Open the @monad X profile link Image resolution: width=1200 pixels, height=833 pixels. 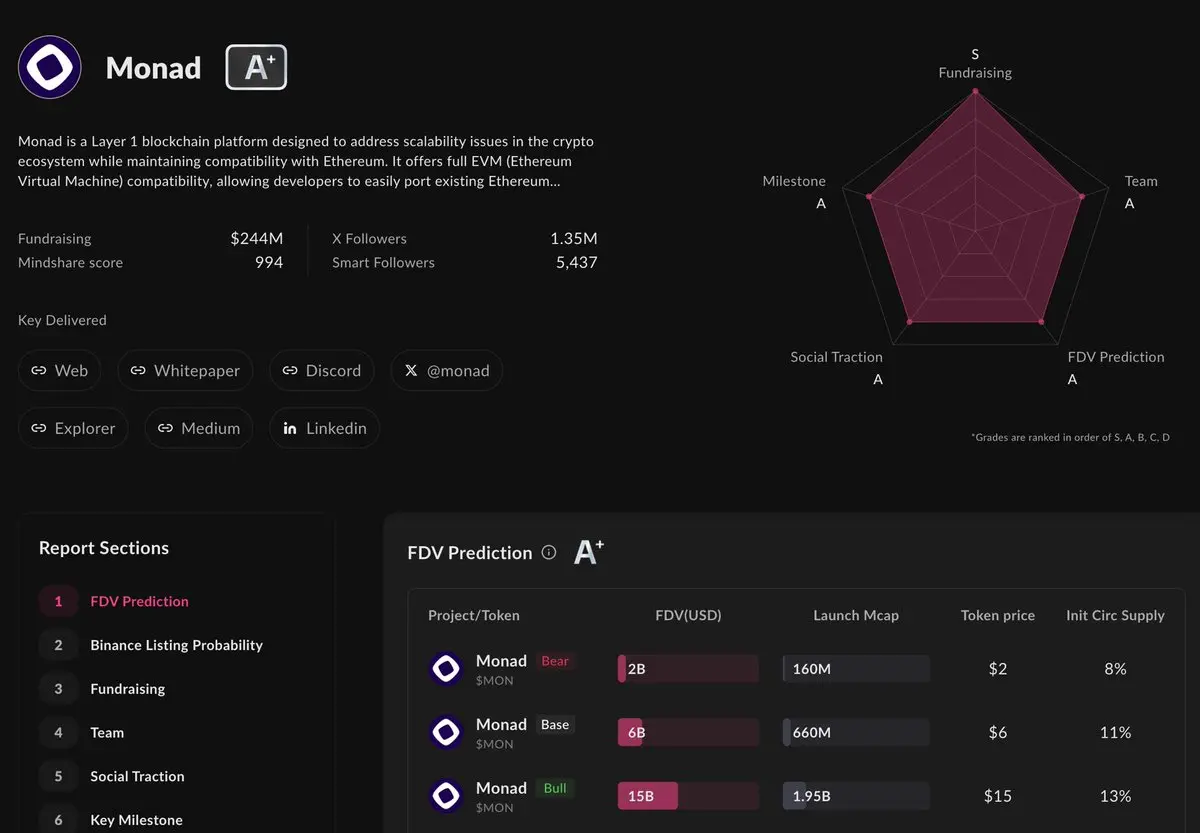tap(446, 370)
